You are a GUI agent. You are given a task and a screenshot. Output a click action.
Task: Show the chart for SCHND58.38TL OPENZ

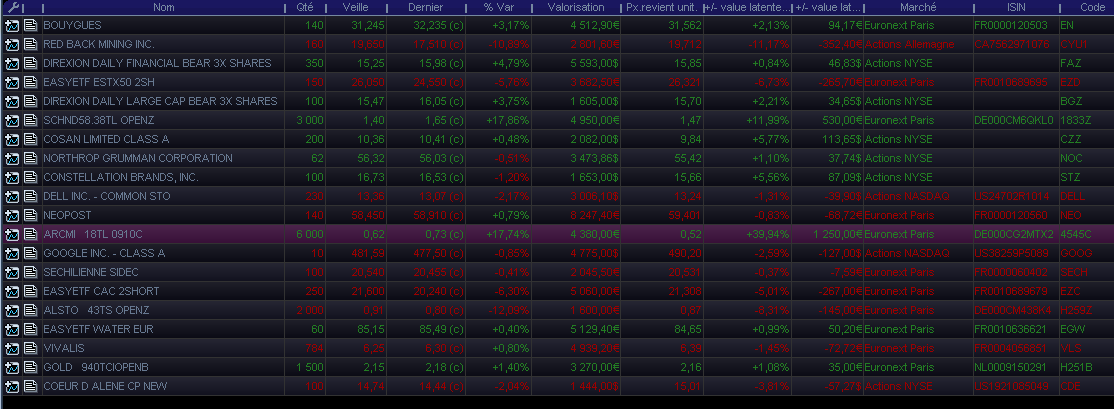click(x=11, y=120)
